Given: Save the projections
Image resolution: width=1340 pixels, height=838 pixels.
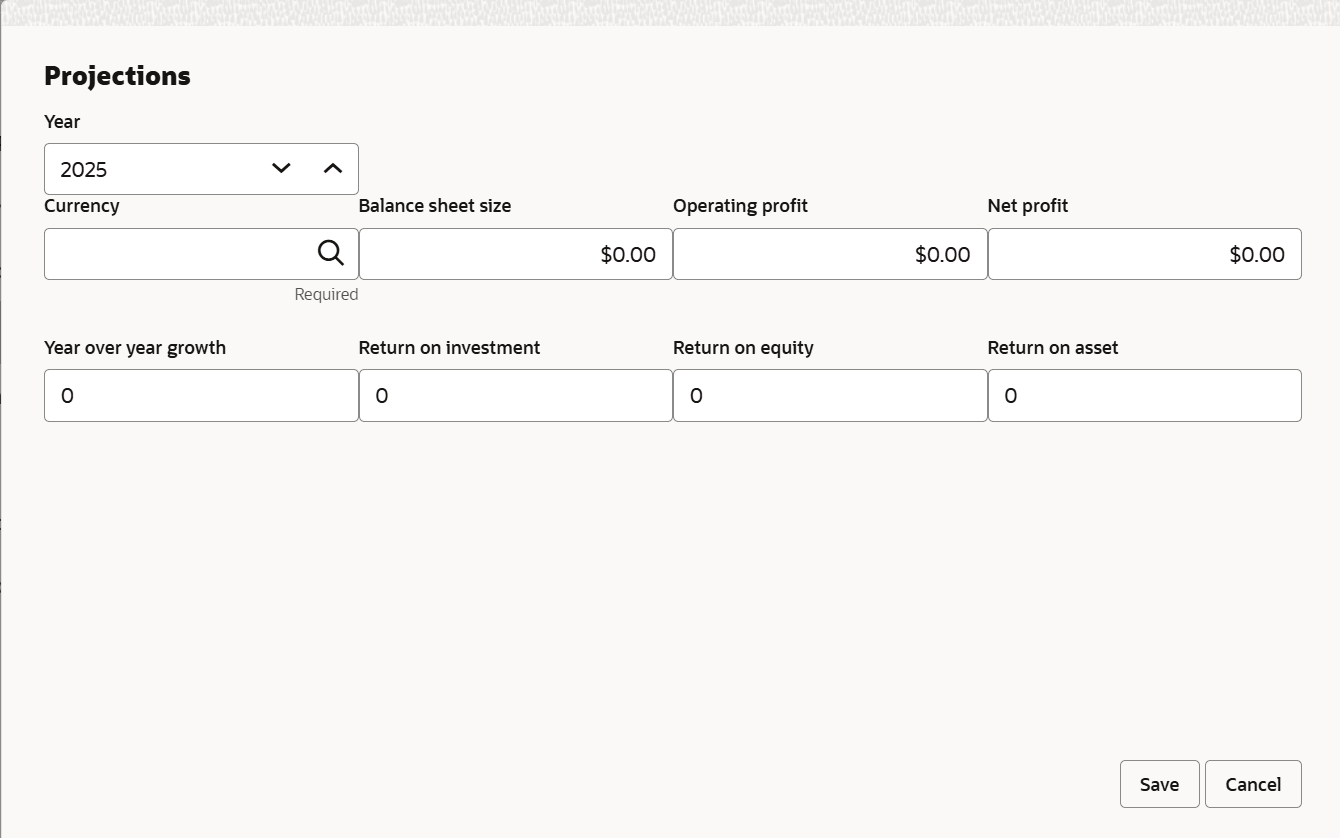Looking at the screenshot, I should click(1159, 784).
